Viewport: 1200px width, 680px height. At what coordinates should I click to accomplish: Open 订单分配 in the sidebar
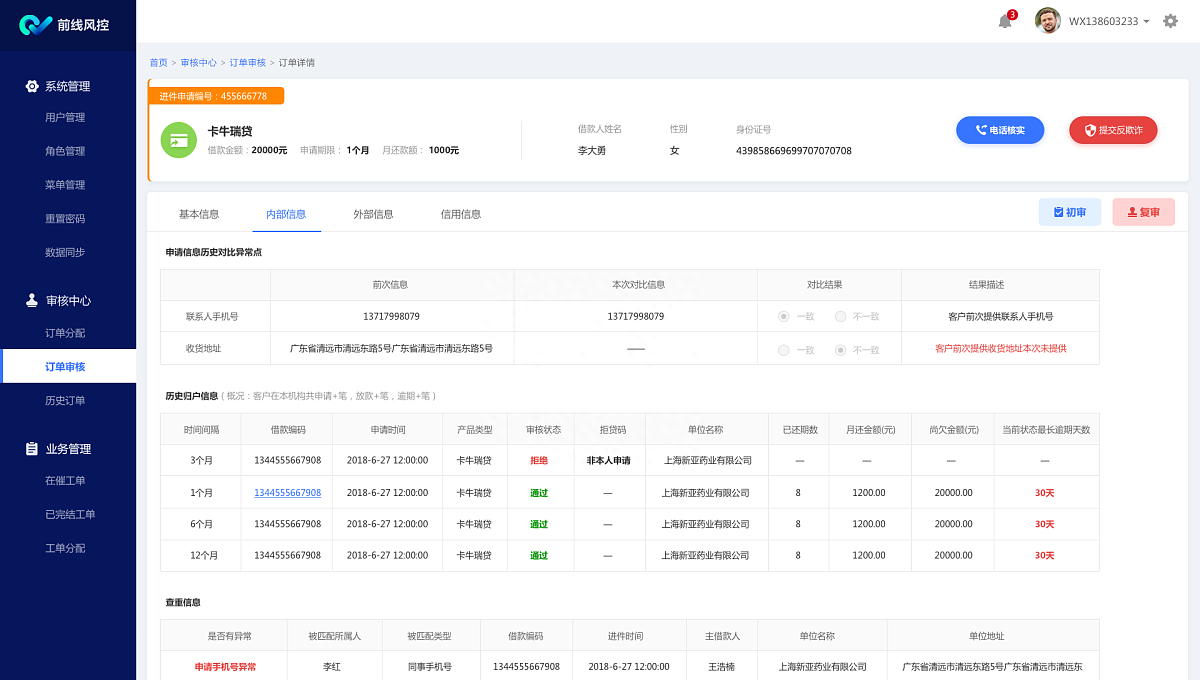(65, 333)
